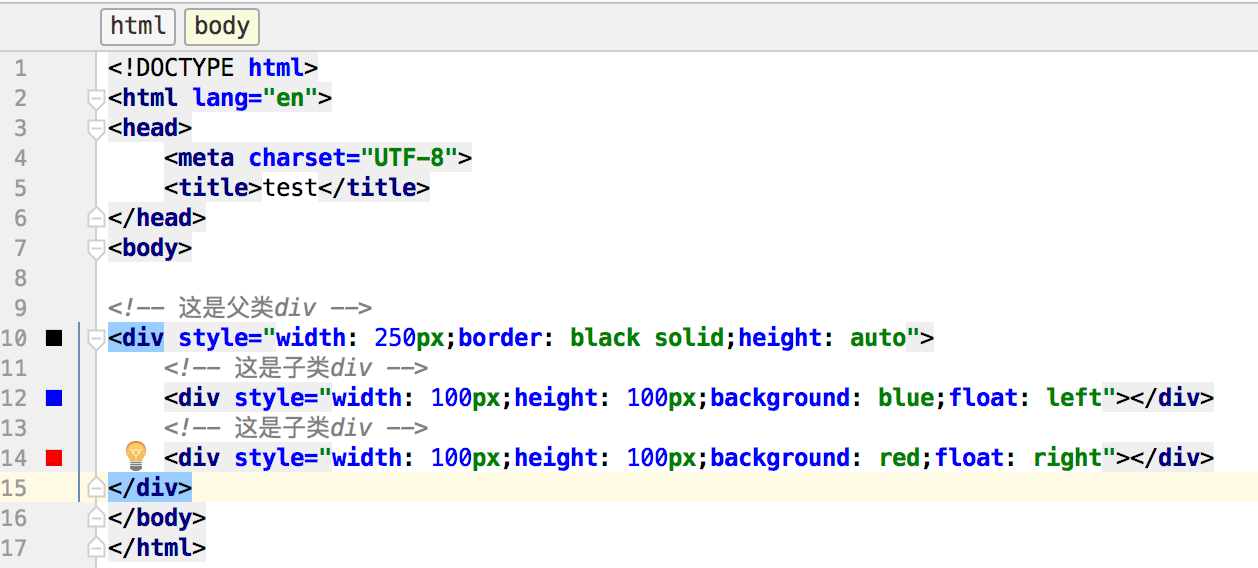1258x568 pixels.
Task: Collapse the html tag fold on line 2
Action: pos(96,98)
